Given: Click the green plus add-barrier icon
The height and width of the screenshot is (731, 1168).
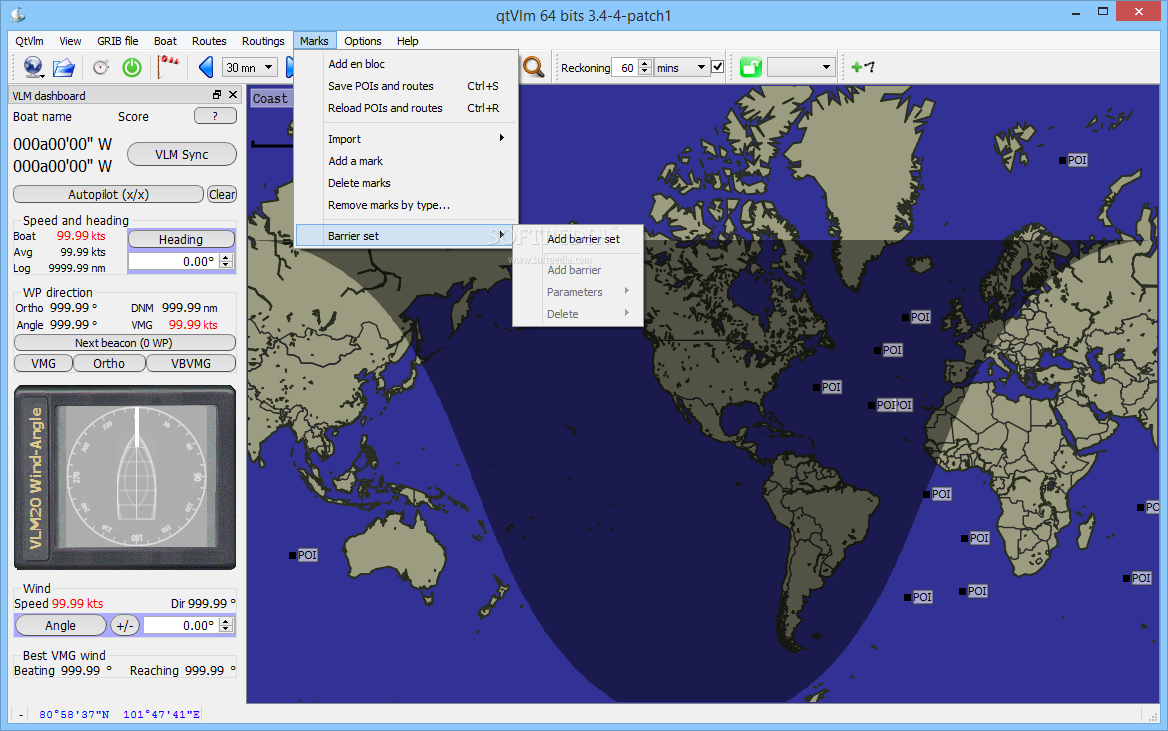Looking at the screenshot, I should coord(863,67).
